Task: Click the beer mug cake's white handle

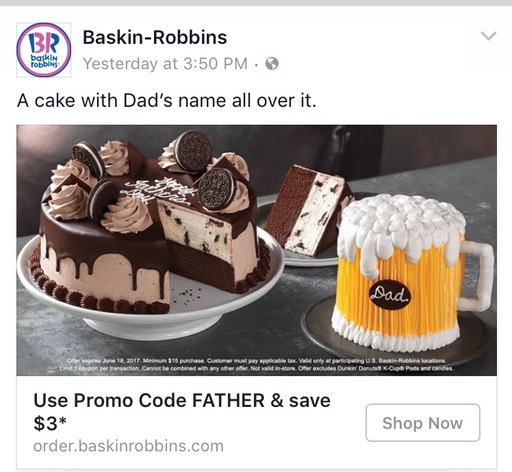Action: coord(477,276)
